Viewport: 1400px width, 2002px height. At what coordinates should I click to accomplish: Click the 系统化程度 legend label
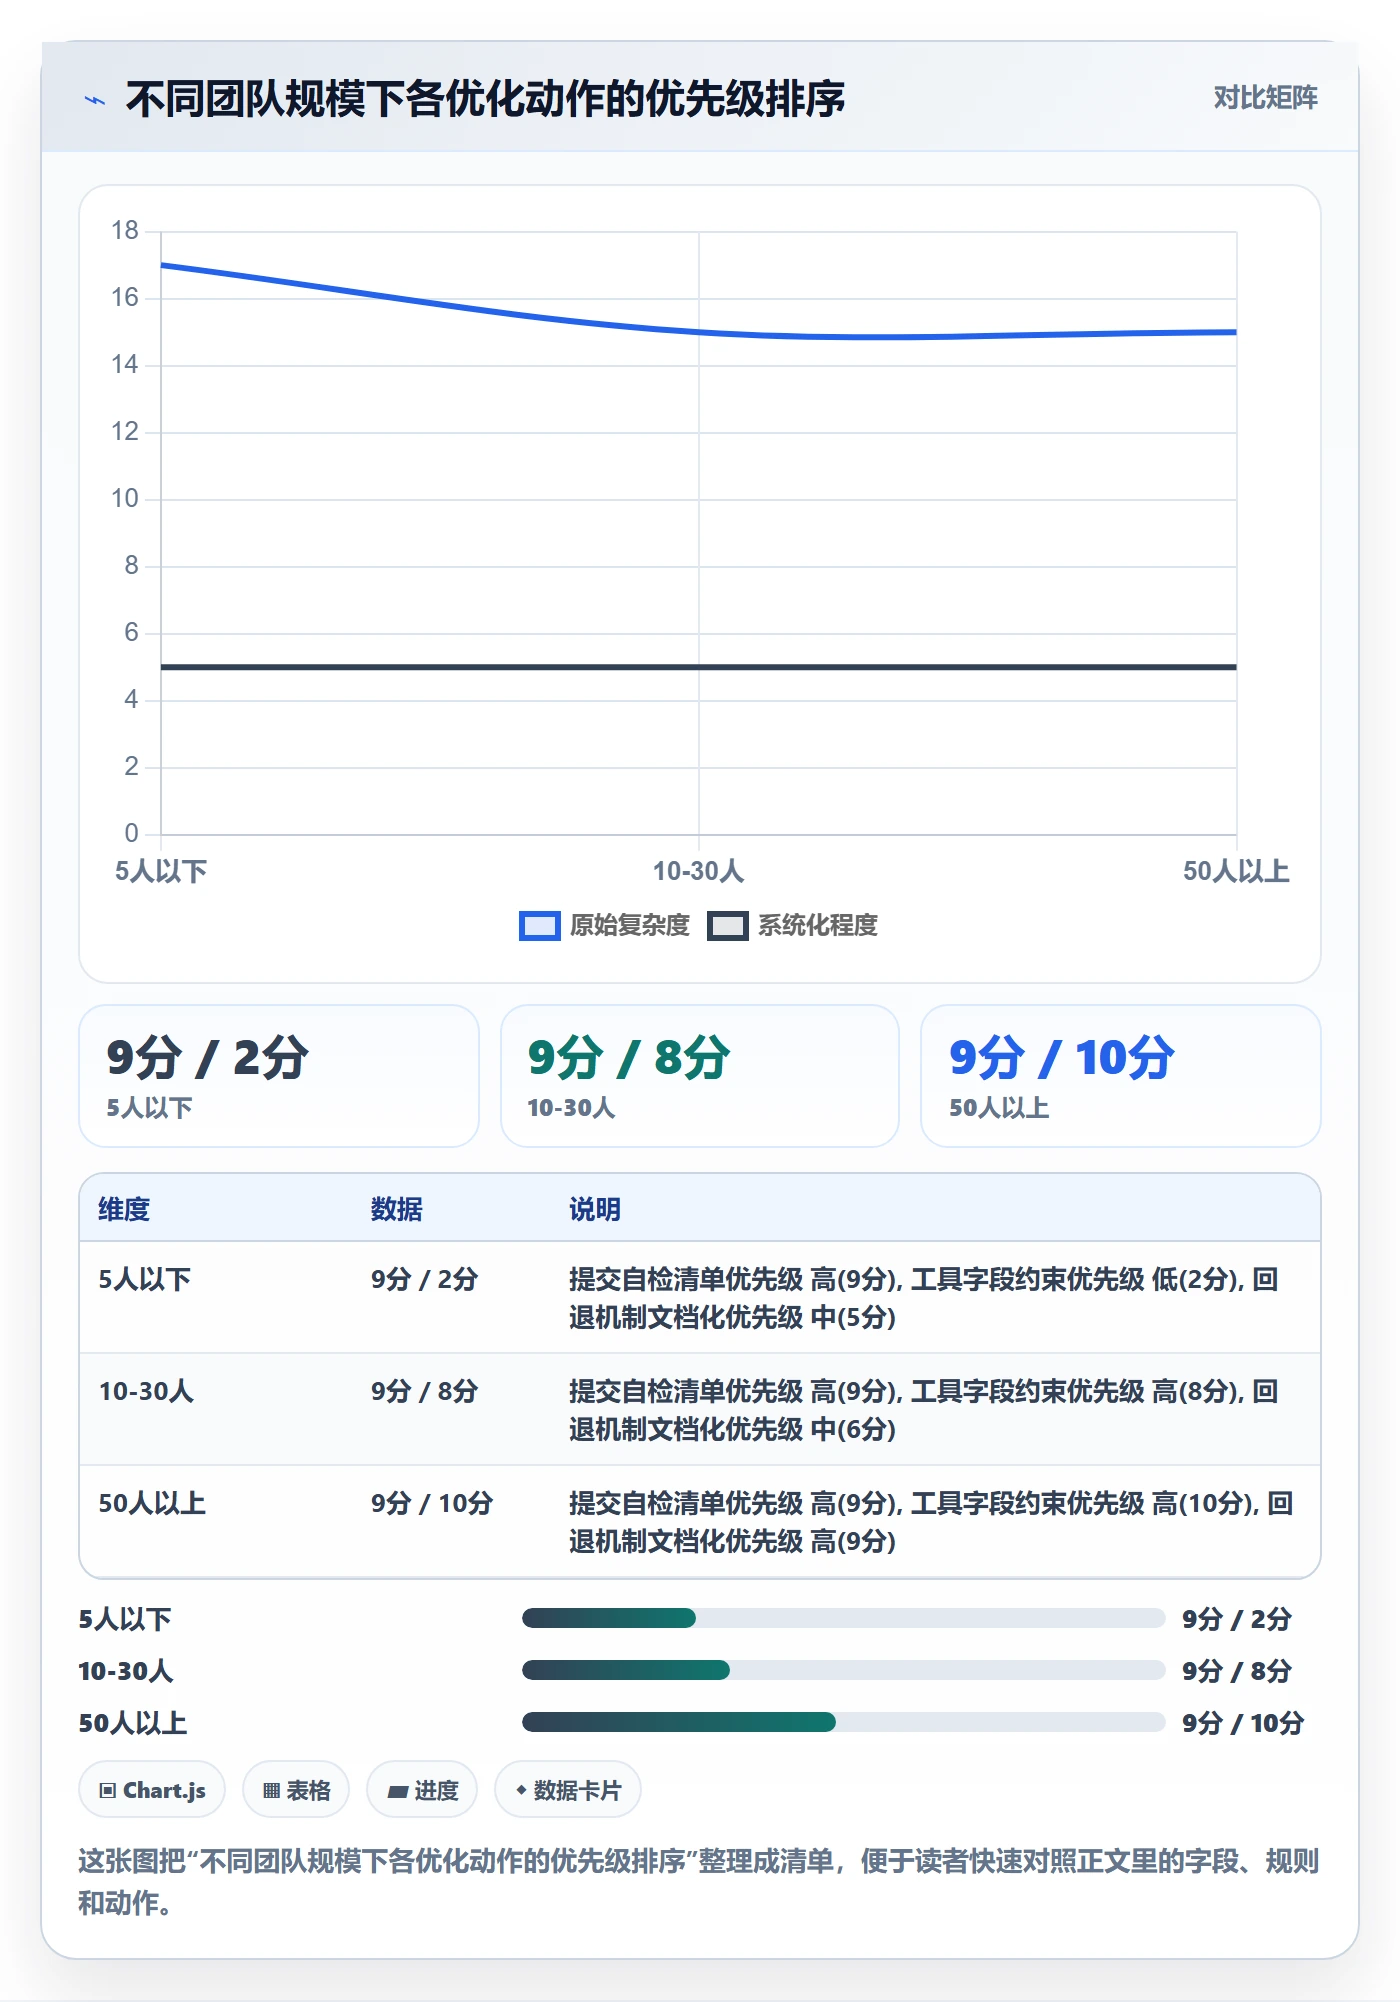tap(818, 925)
